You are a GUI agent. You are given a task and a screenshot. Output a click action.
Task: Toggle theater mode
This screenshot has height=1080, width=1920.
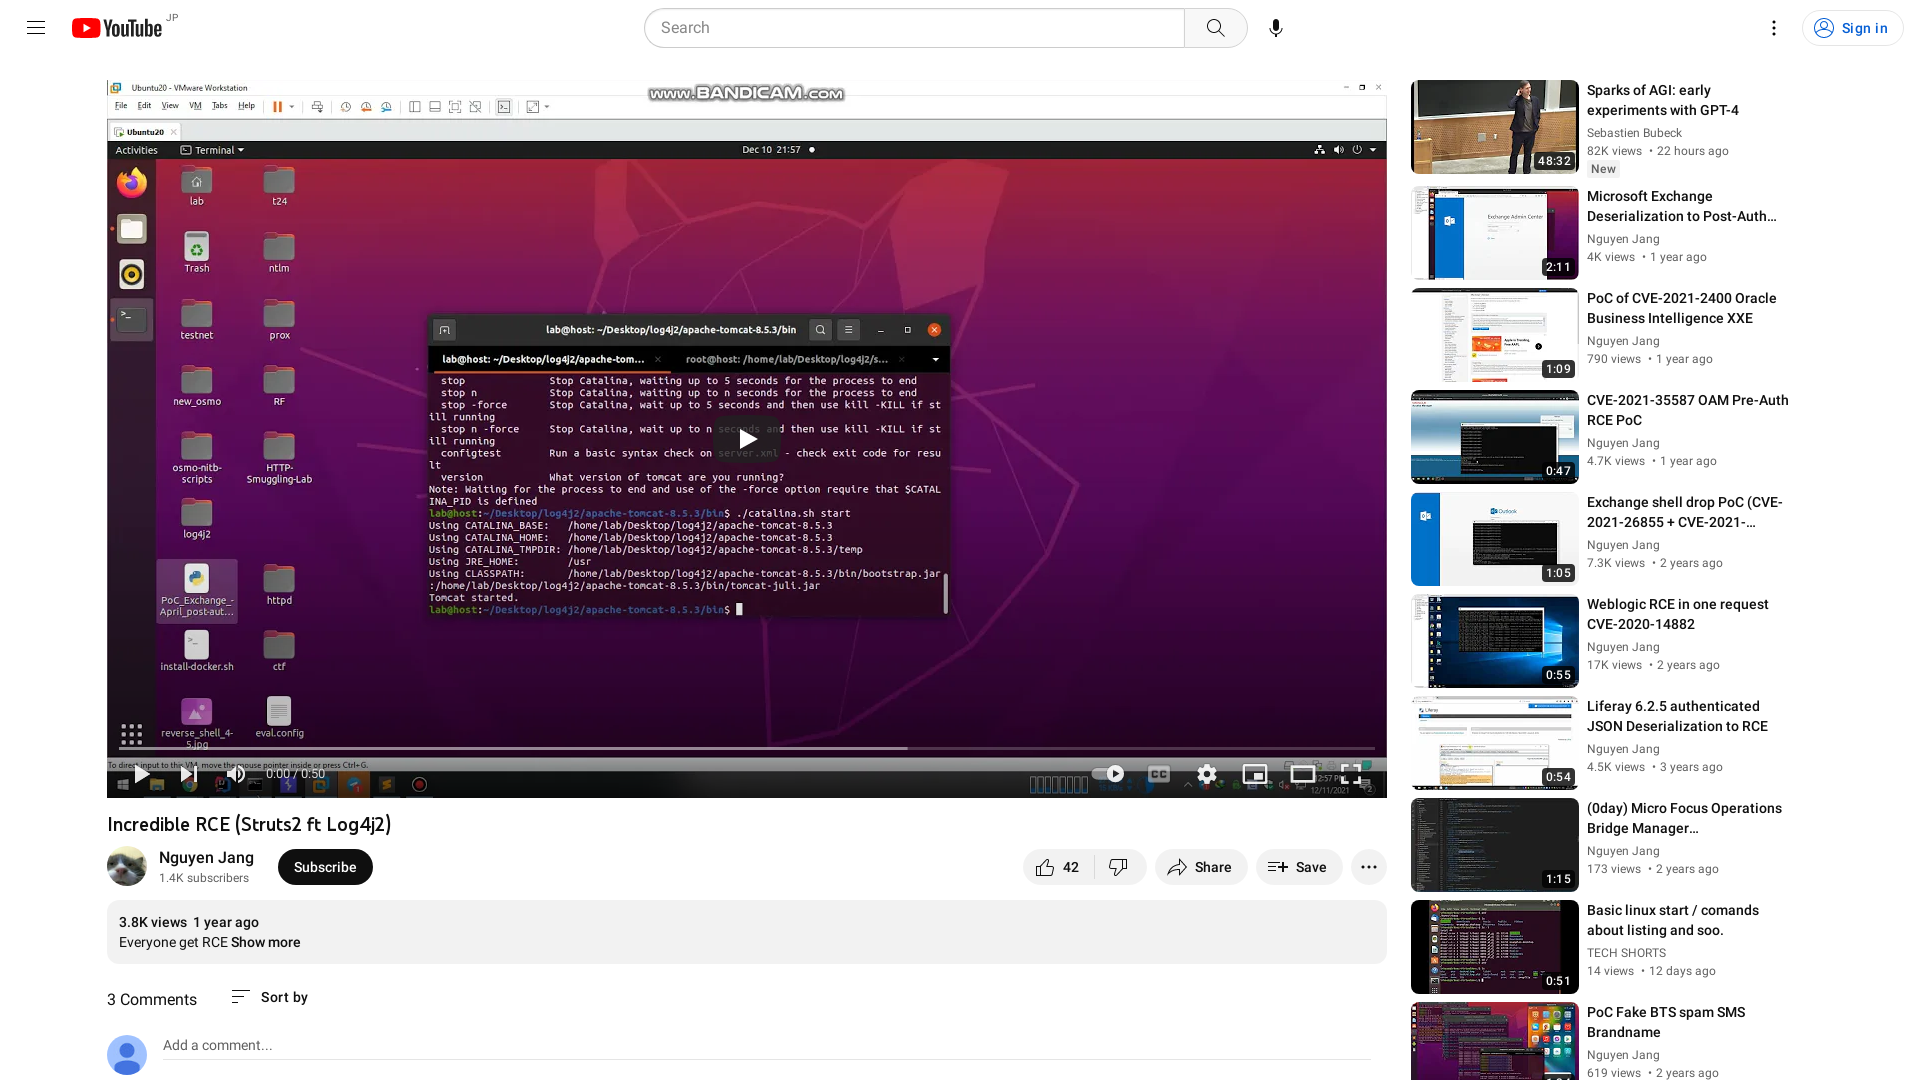1302,774
